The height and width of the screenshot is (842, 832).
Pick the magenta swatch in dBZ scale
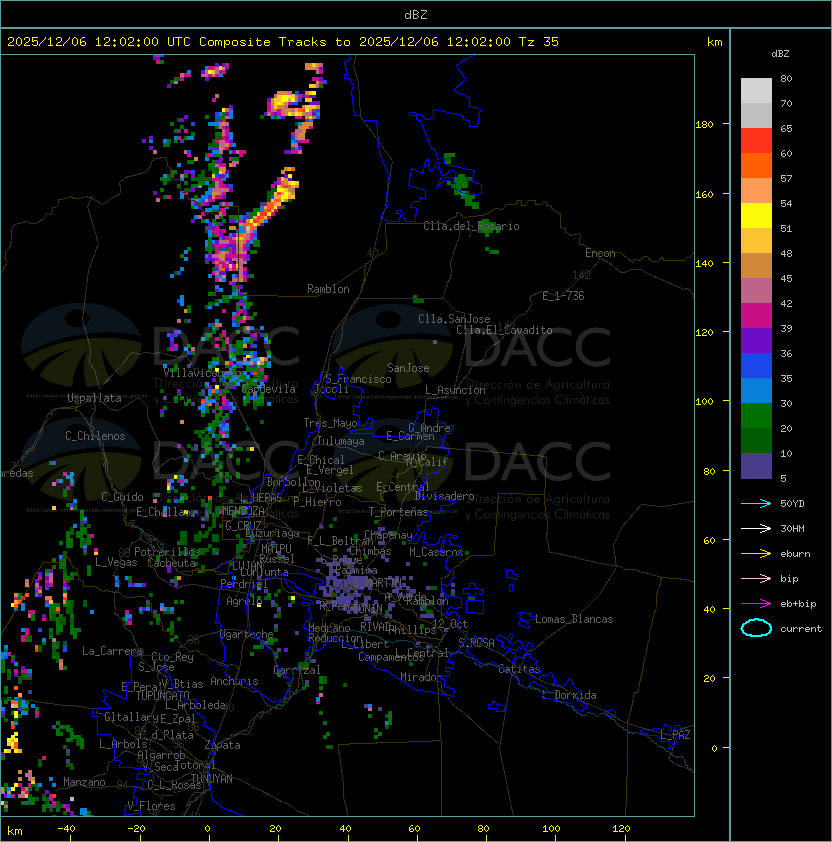click(x=756, y=316)
